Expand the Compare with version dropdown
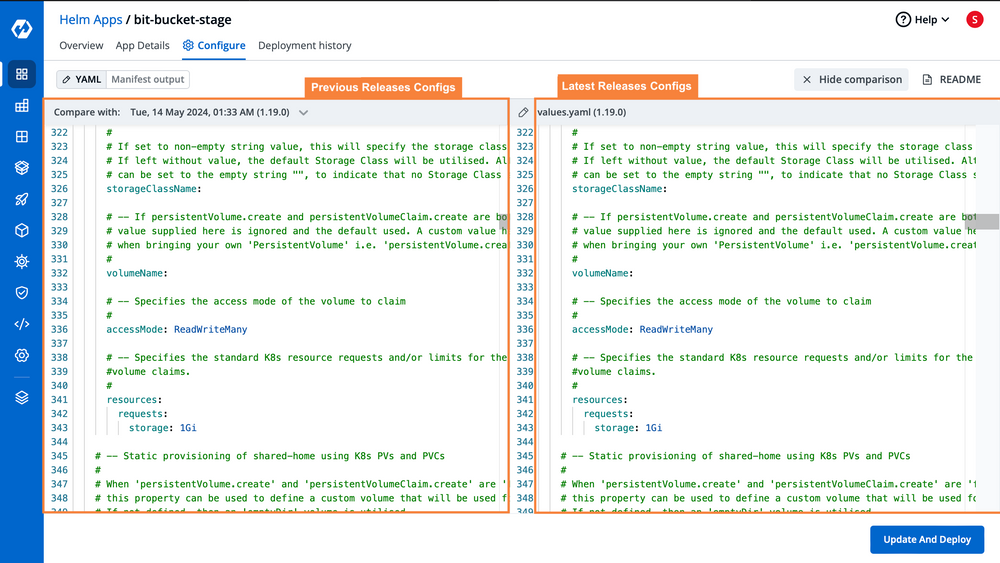Screen dimensions: 1000x563 (304, 113)
